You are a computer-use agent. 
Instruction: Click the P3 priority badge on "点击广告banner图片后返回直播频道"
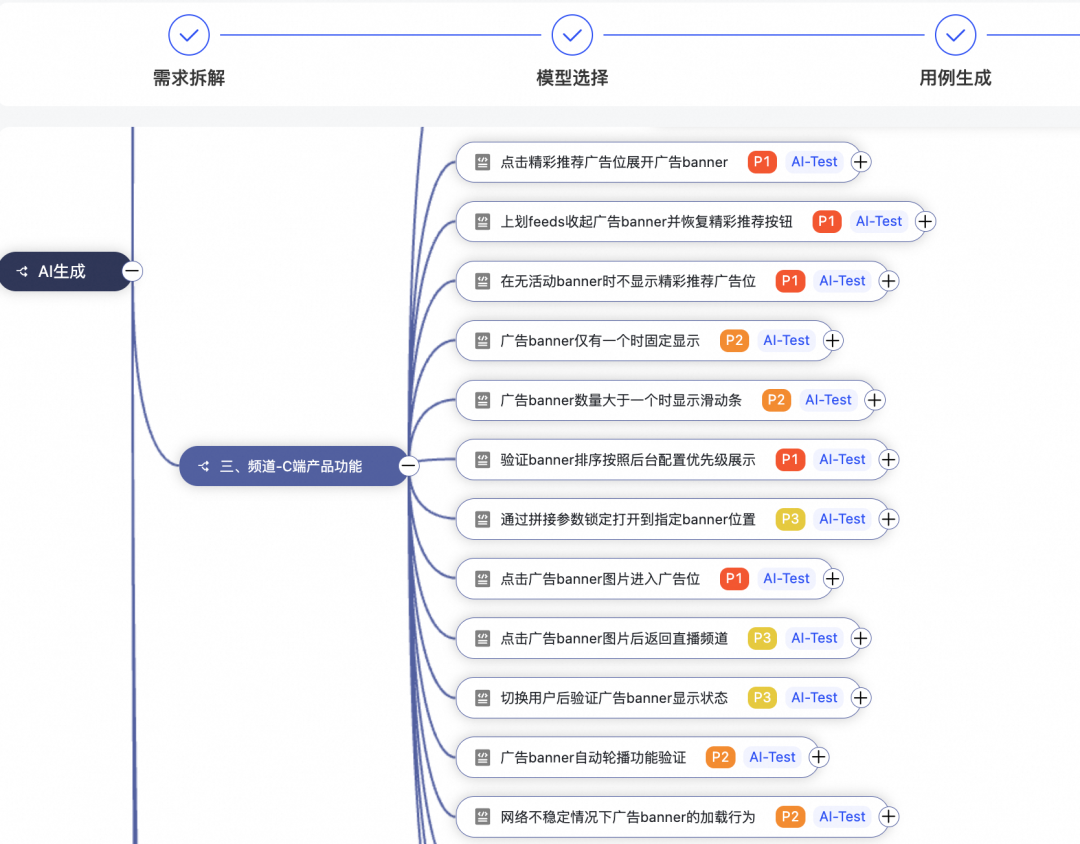762,638
